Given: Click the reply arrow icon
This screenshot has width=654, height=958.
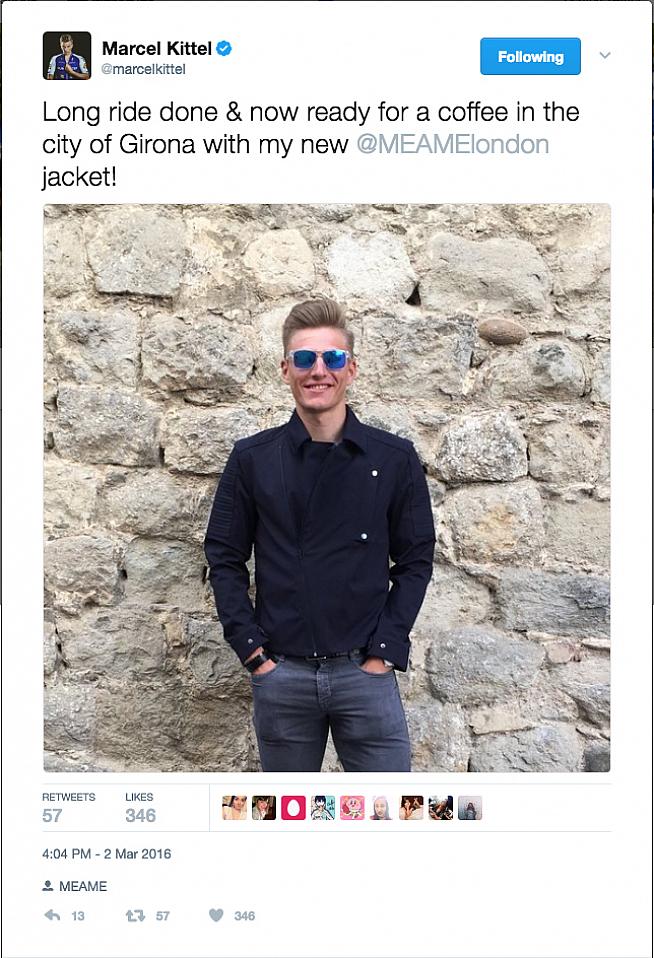Looking at the screenshot, I should (x=53, y=915).
